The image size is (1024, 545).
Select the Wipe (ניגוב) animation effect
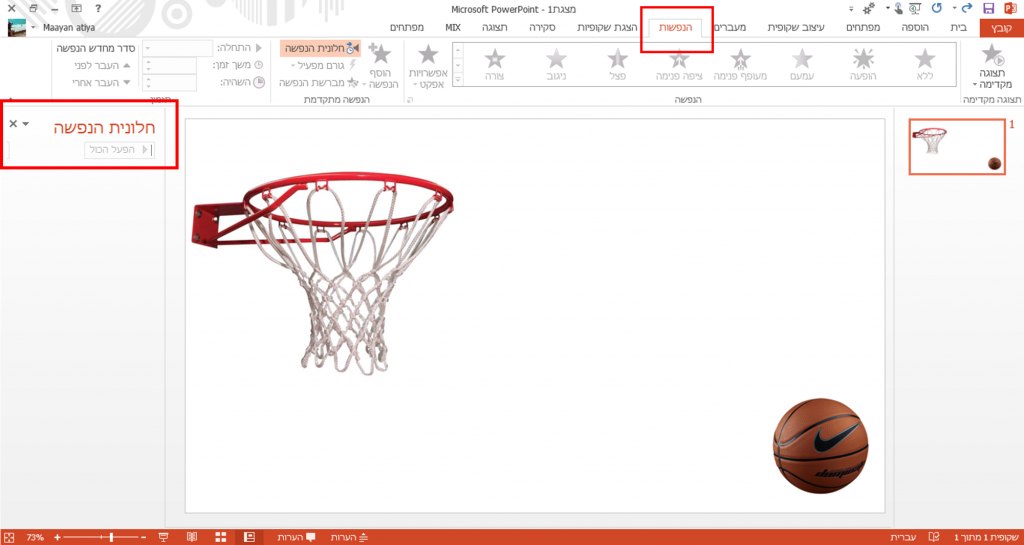[x=556, y=64]
